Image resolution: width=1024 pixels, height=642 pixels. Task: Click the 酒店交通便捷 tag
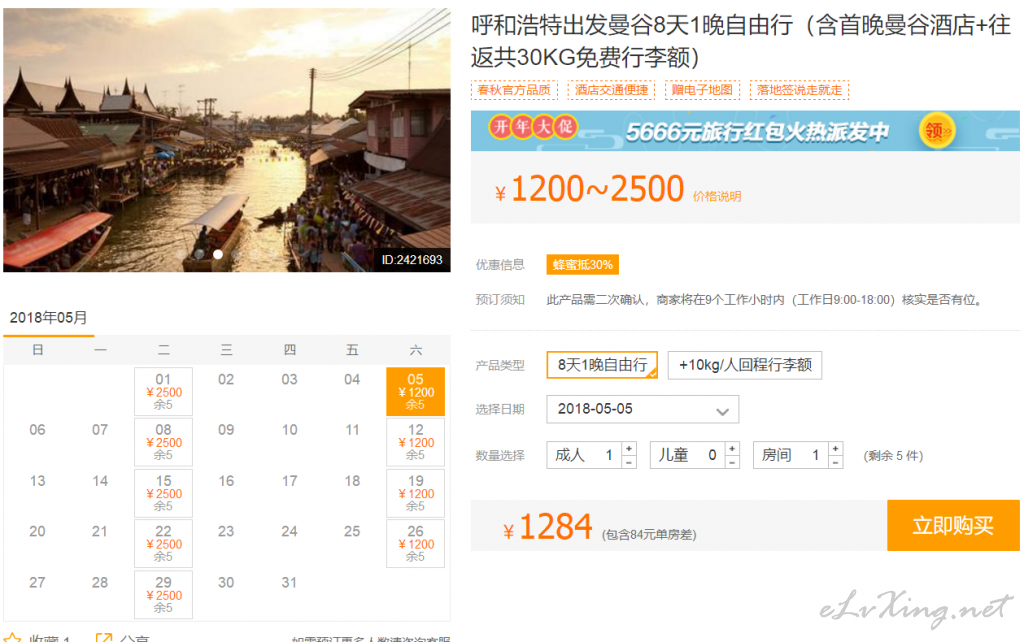pyautogui.click(x=611, y=90)
